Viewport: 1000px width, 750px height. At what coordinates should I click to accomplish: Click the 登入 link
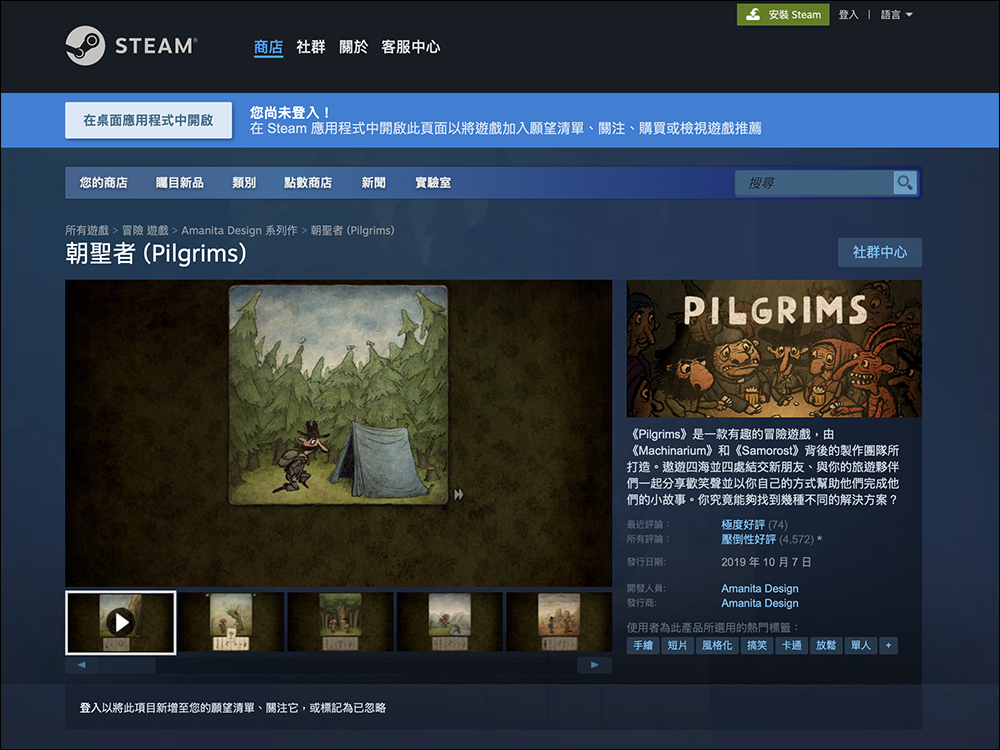(848, 15)
